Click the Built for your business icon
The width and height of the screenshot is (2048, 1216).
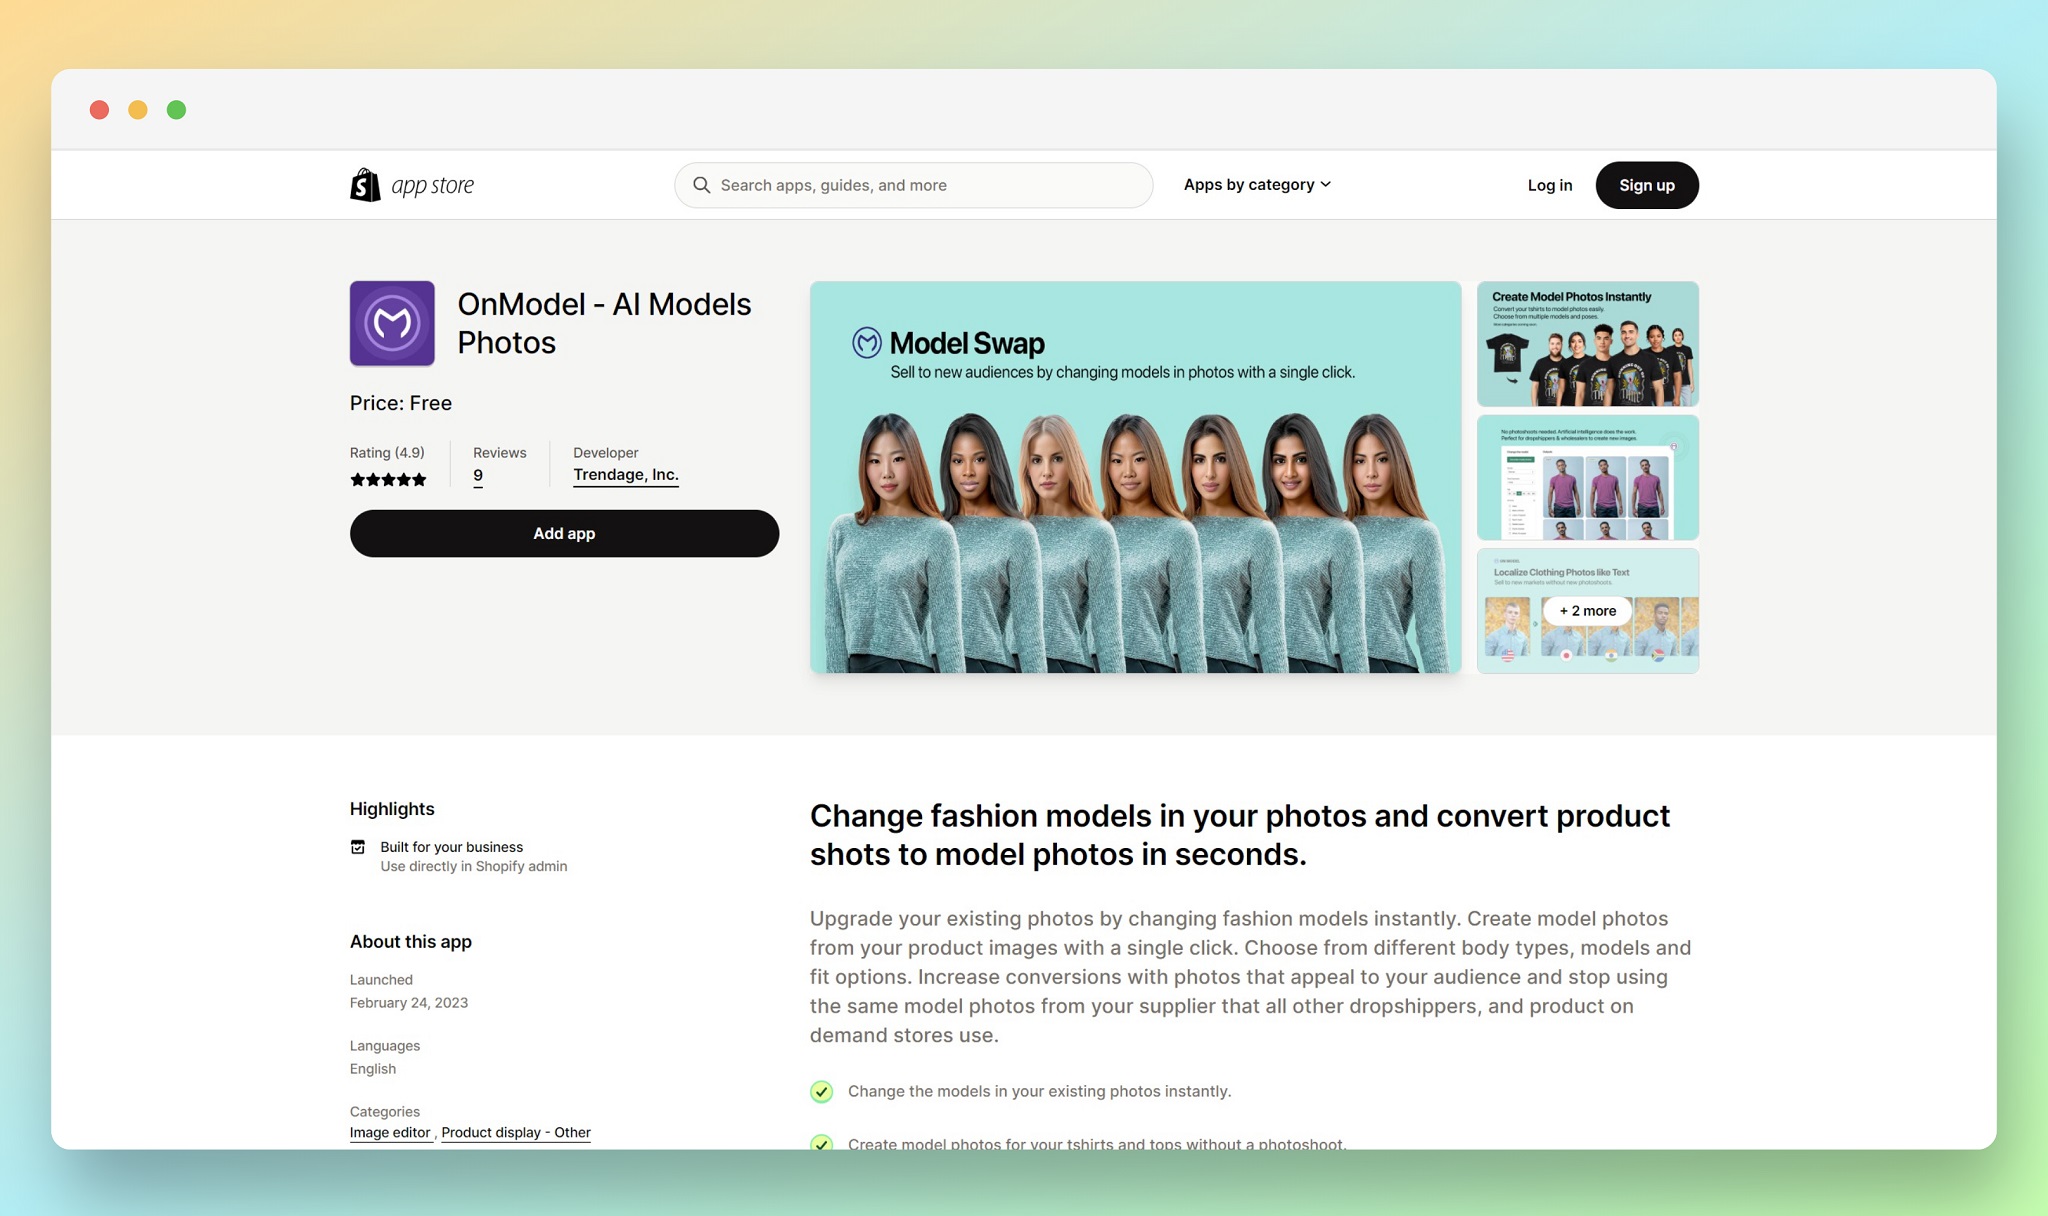(358, 847)
